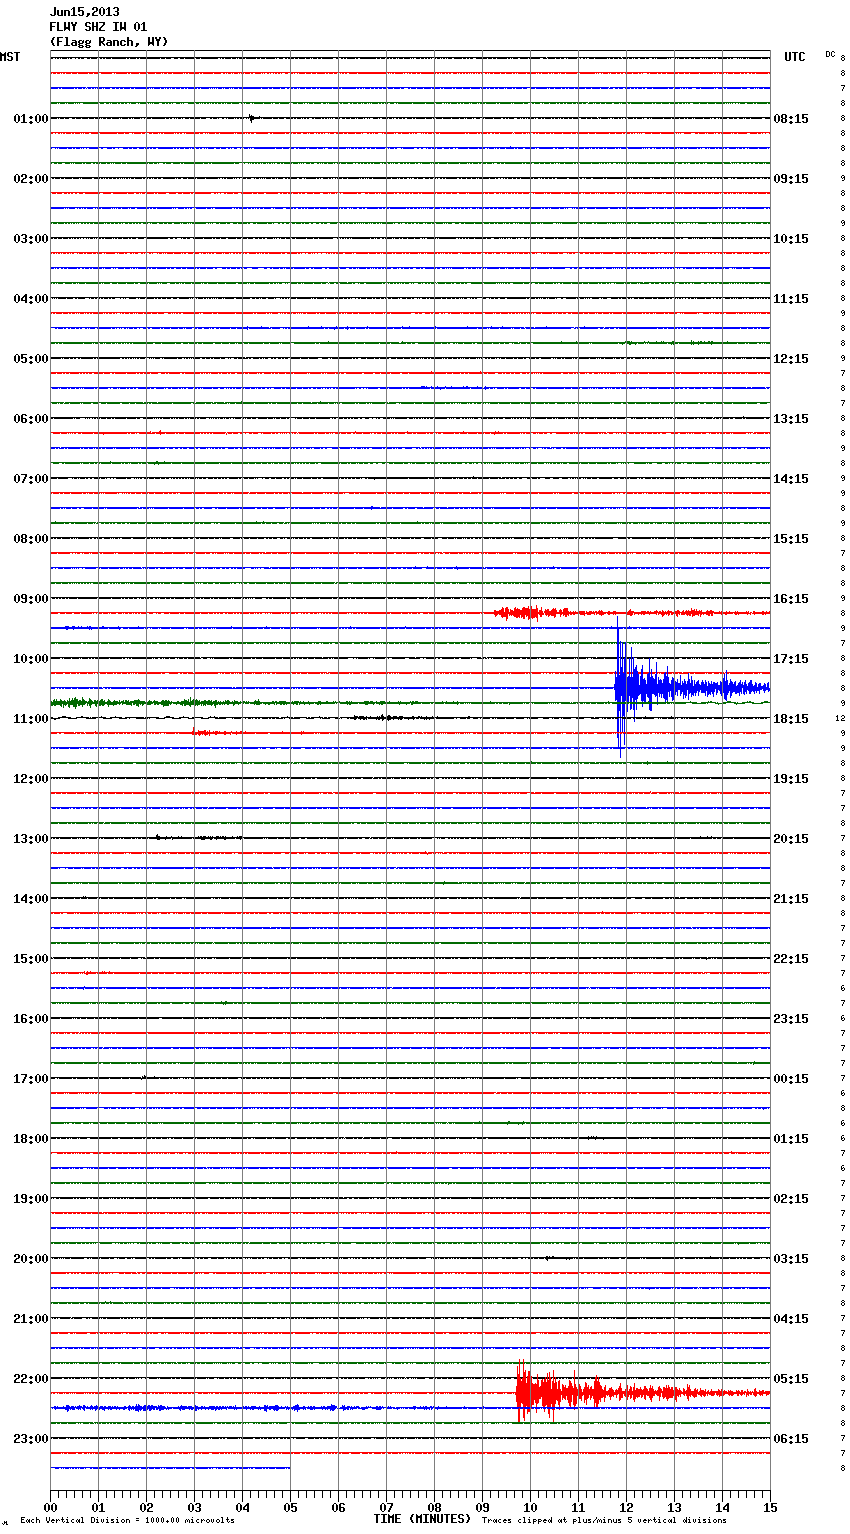
Task: Select the 07:00 MST time label
Action: pos(30,479)
